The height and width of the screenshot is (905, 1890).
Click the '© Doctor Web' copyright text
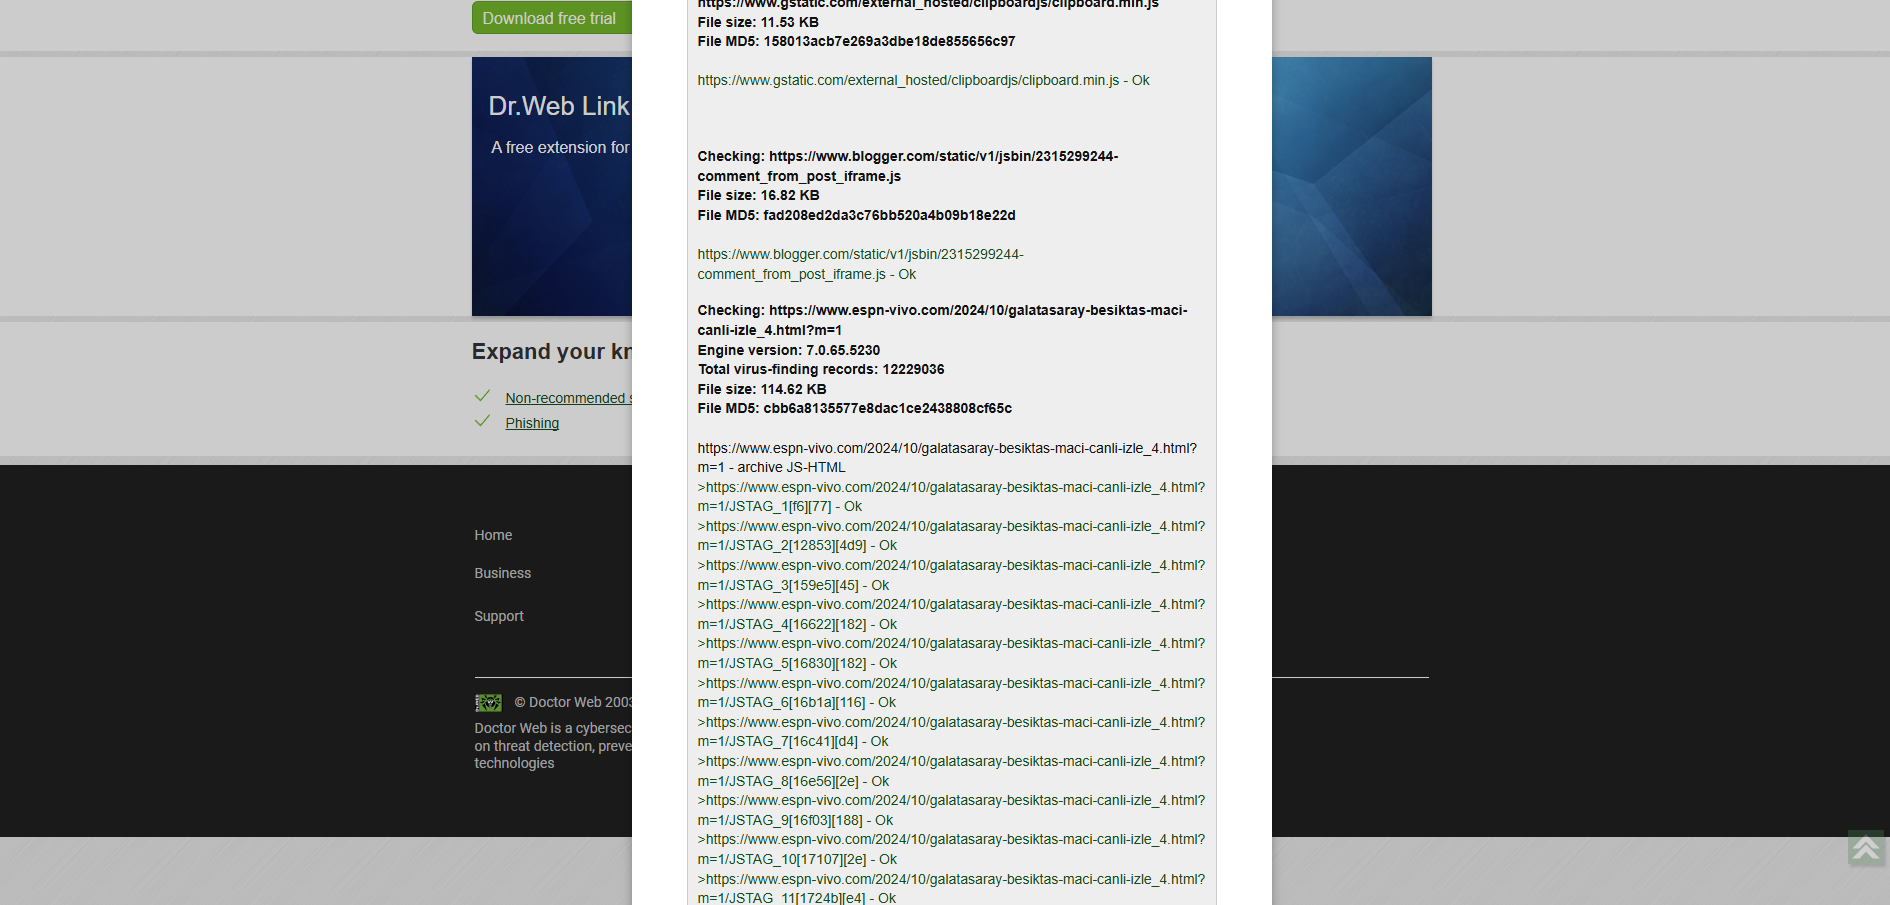573,702
